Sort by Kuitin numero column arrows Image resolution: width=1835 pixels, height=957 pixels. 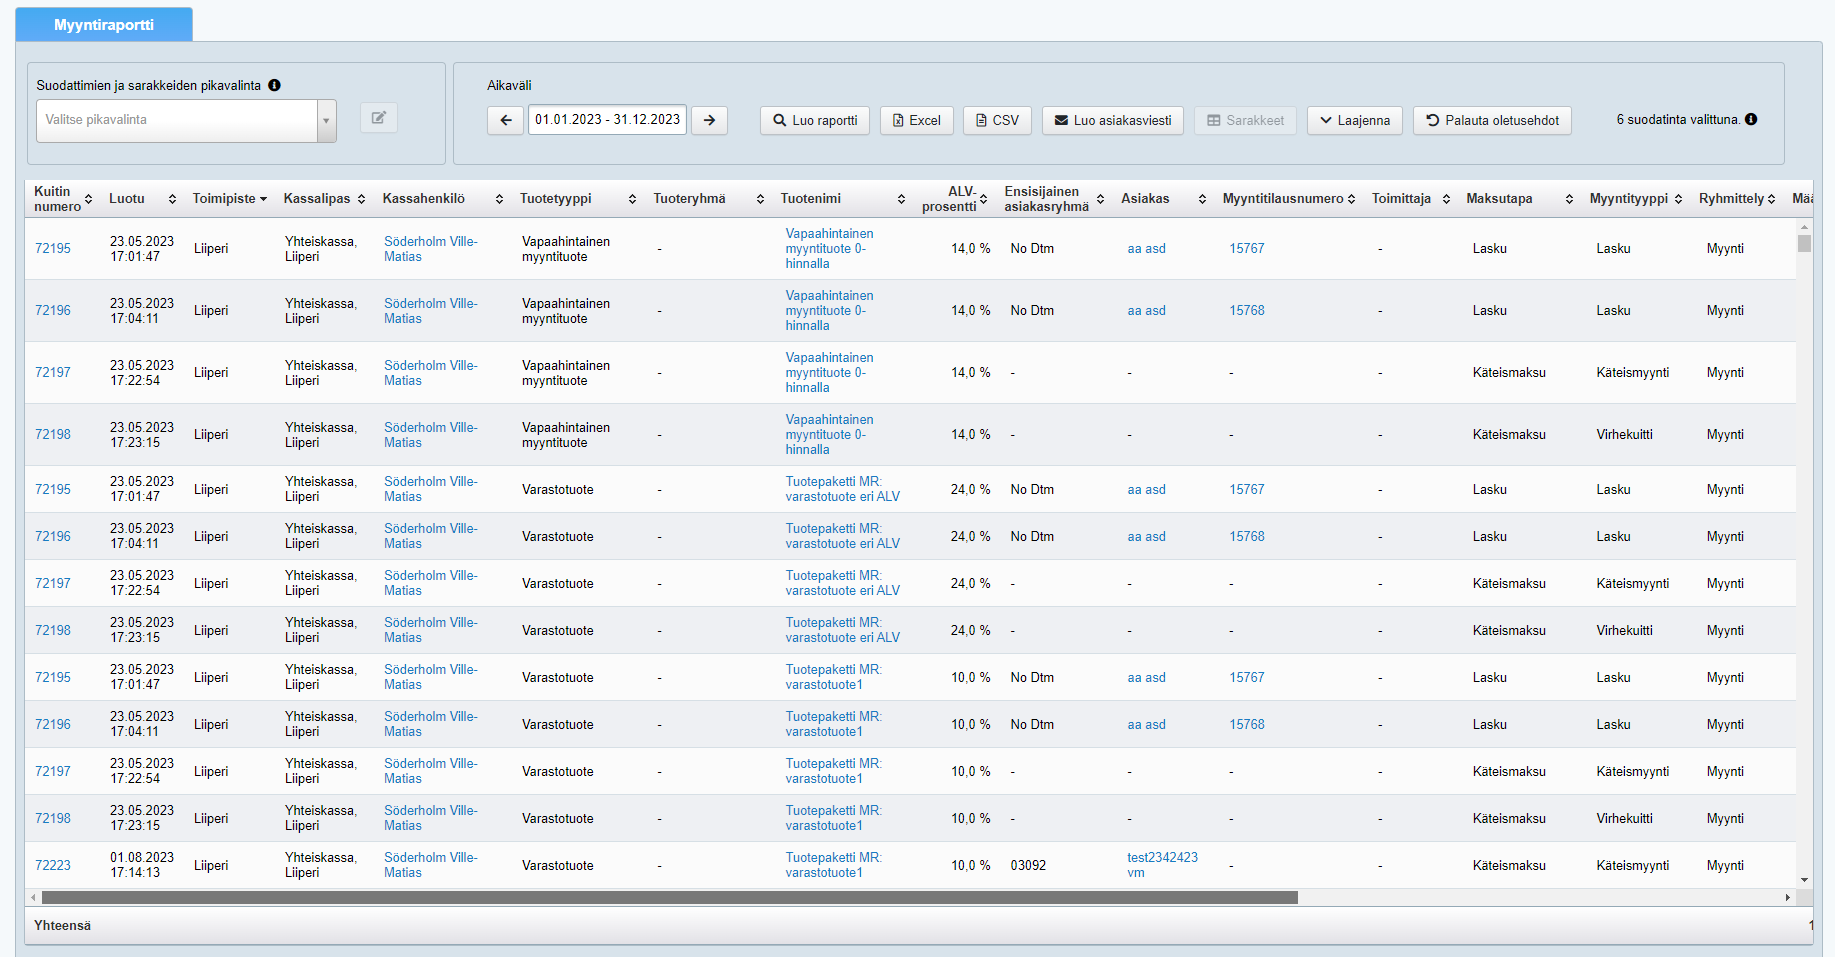click(x=88, y=199)
